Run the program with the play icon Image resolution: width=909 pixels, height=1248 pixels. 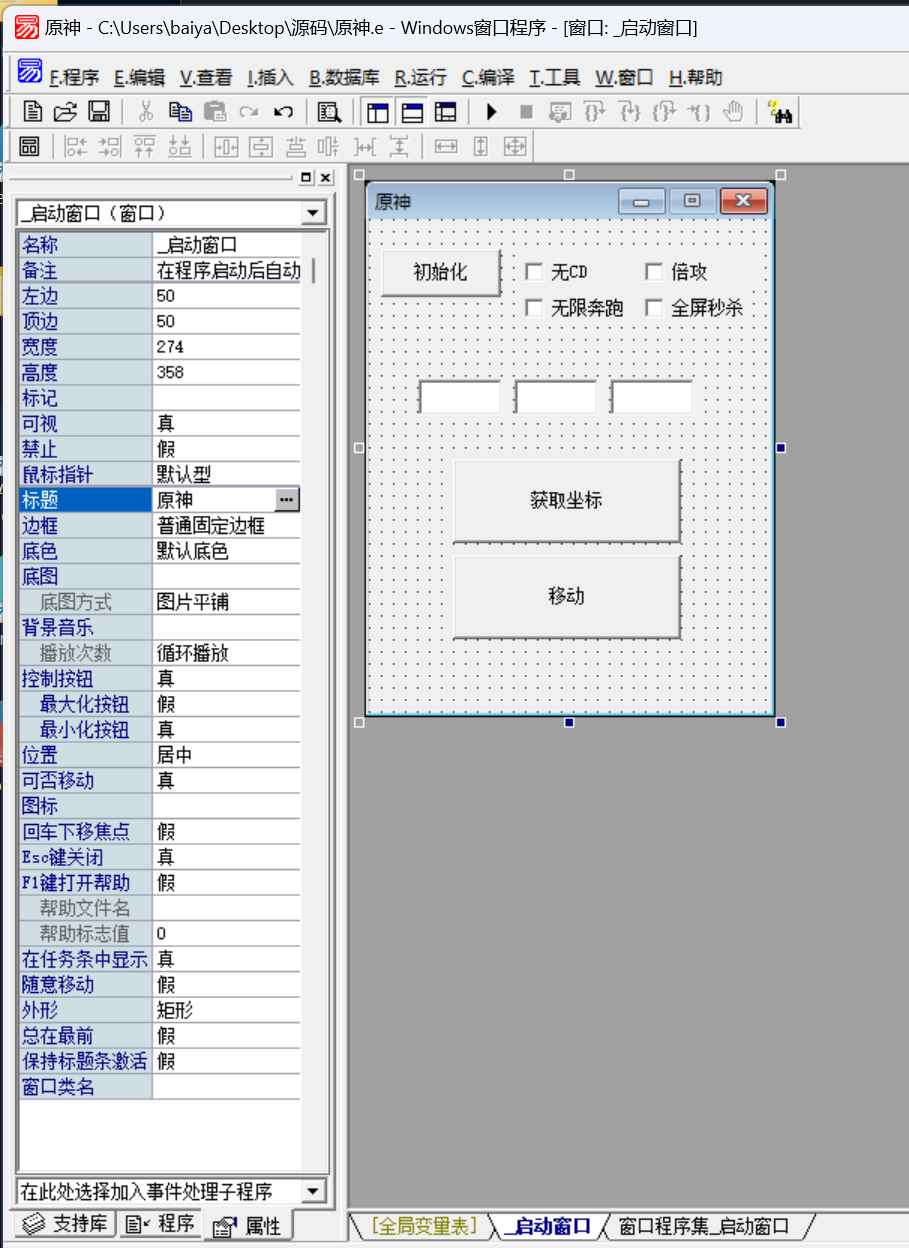[489, 112]
